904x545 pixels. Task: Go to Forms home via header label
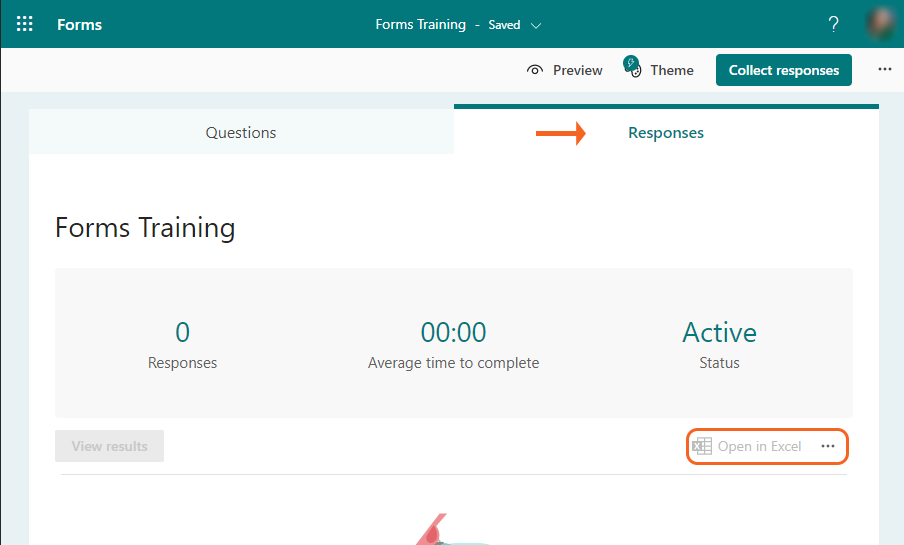pos(80,24)
